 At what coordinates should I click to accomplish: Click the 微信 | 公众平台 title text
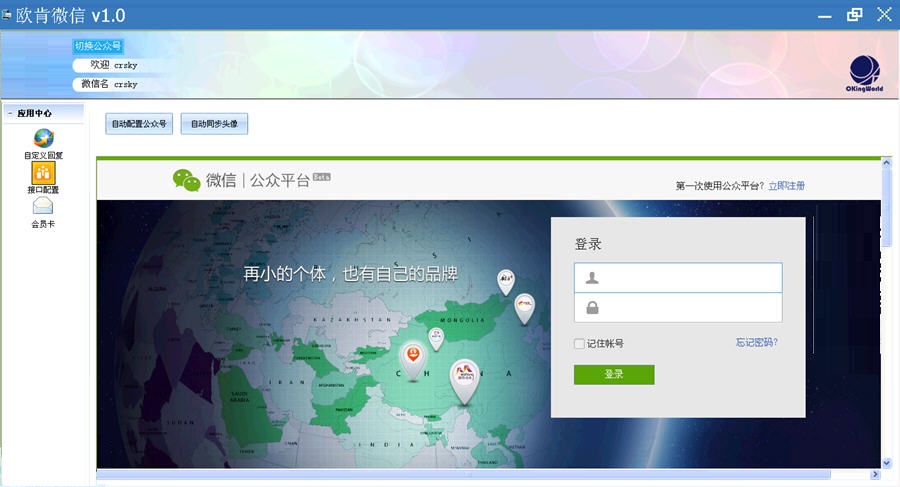tap(258, 180)
